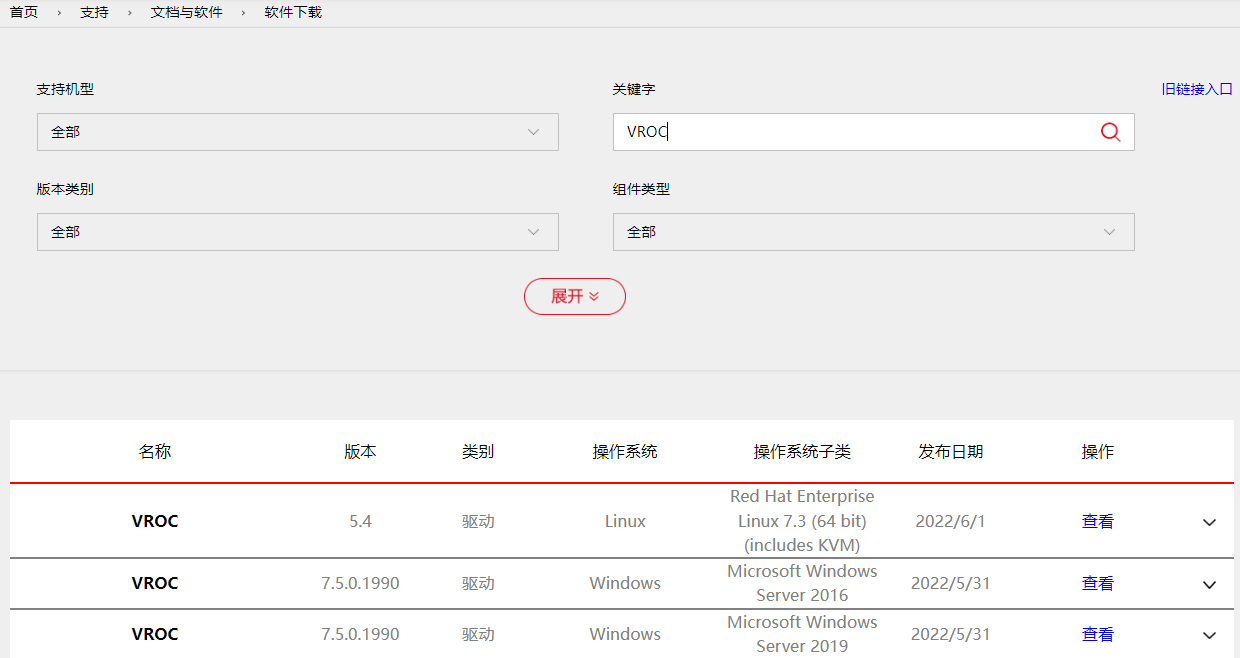This screenshot has width=1240, height=658.
Task: Click the 类别 column header
Action: click(x=478, y=451)
